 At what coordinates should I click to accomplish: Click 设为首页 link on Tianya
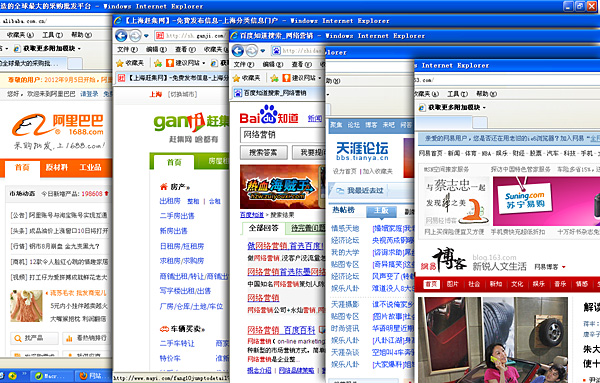(344, 171)
